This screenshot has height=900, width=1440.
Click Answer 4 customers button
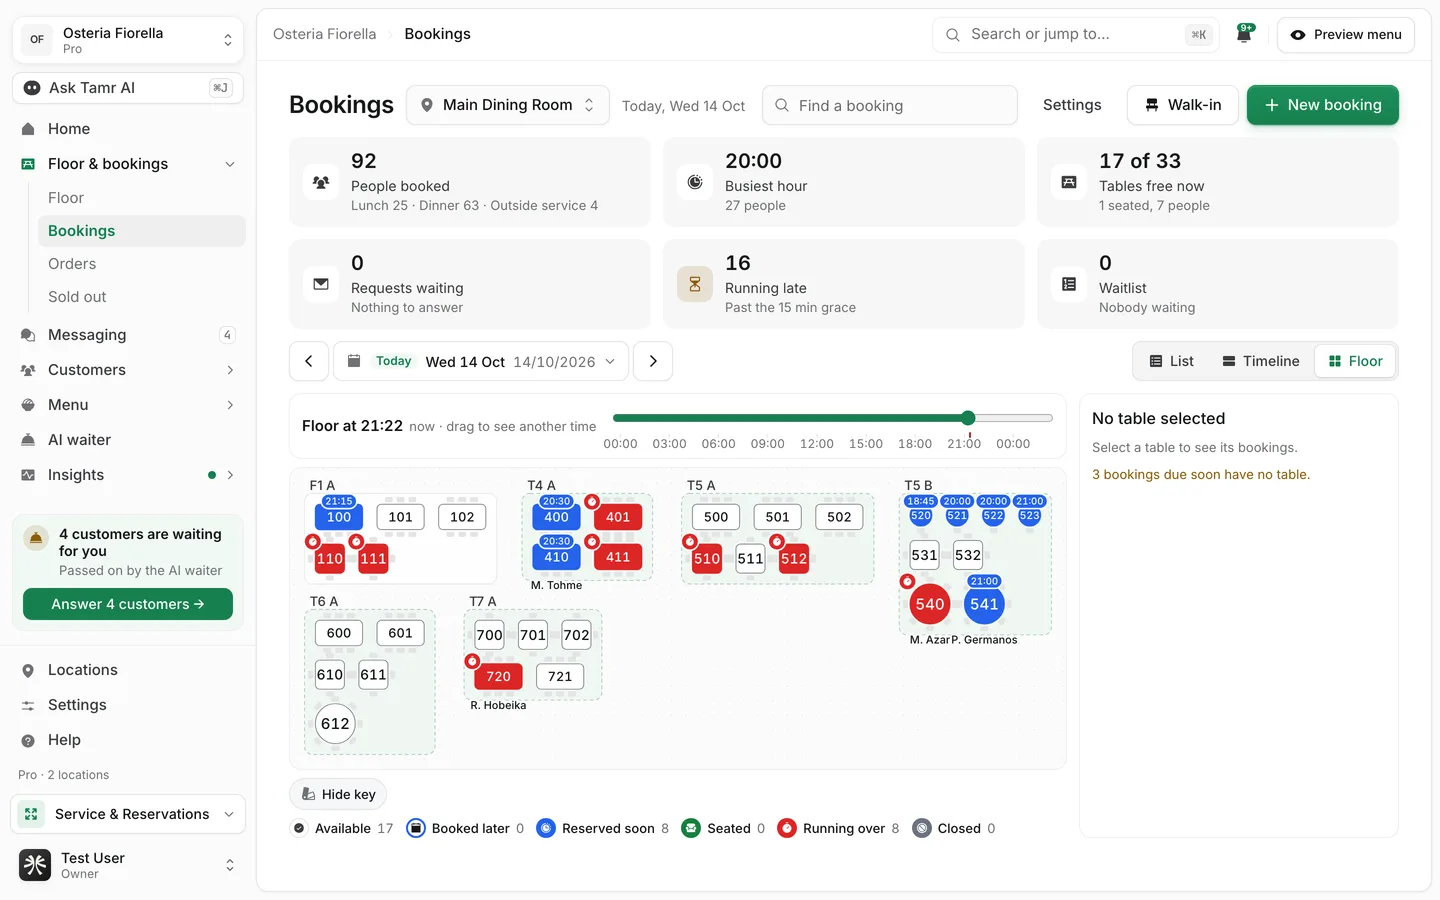tap(128, 604)
